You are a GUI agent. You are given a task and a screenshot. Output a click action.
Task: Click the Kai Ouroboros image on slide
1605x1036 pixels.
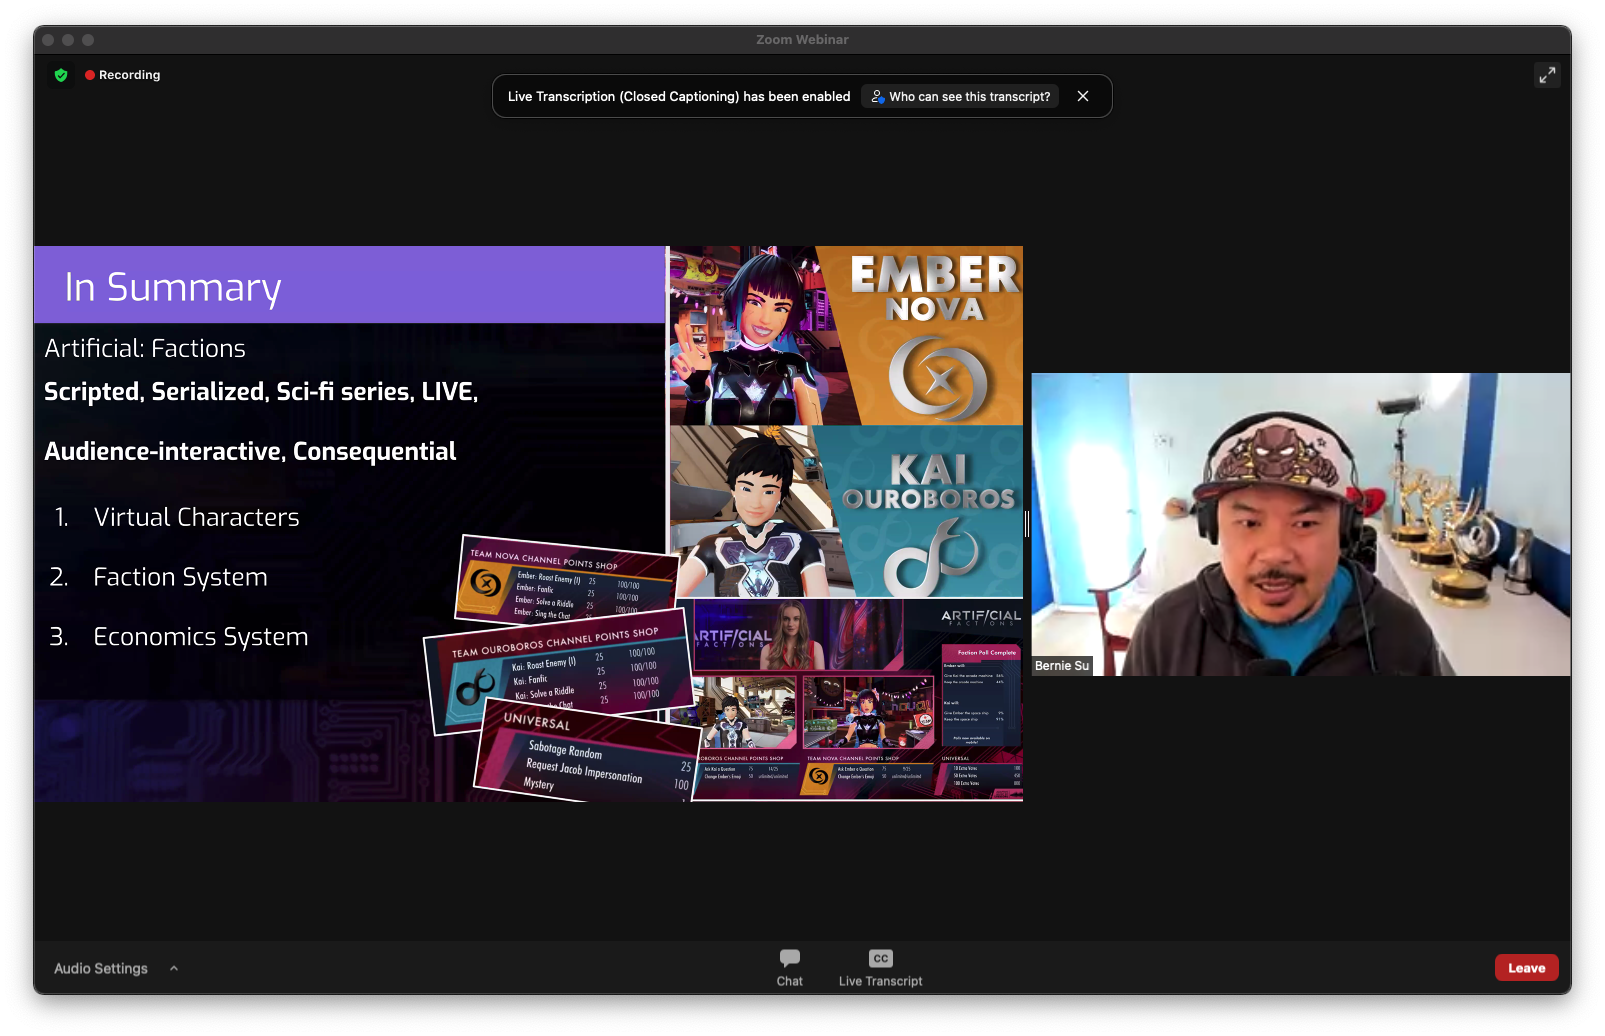click(x=846, y=512)
